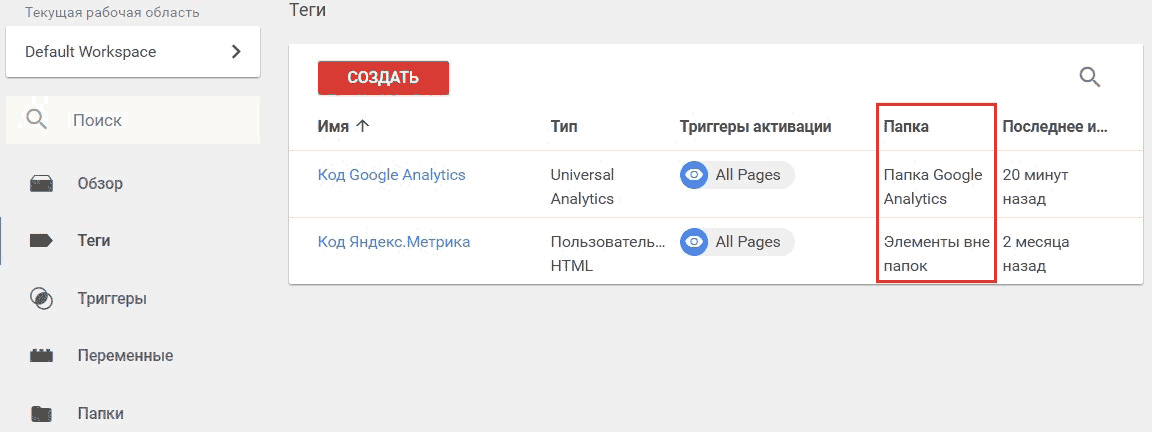Viewport: 1152px width, 432px height.
Task: Click the search magnifier icon in tags table
Action: coord(1090,77)
